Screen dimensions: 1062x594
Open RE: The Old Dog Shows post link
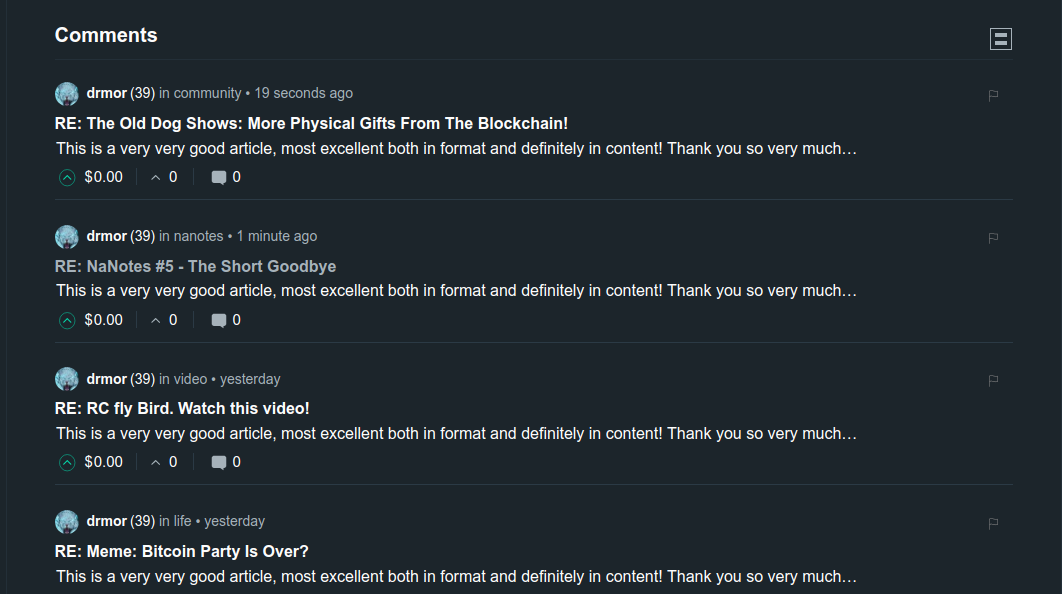click(x=311, y=123)
